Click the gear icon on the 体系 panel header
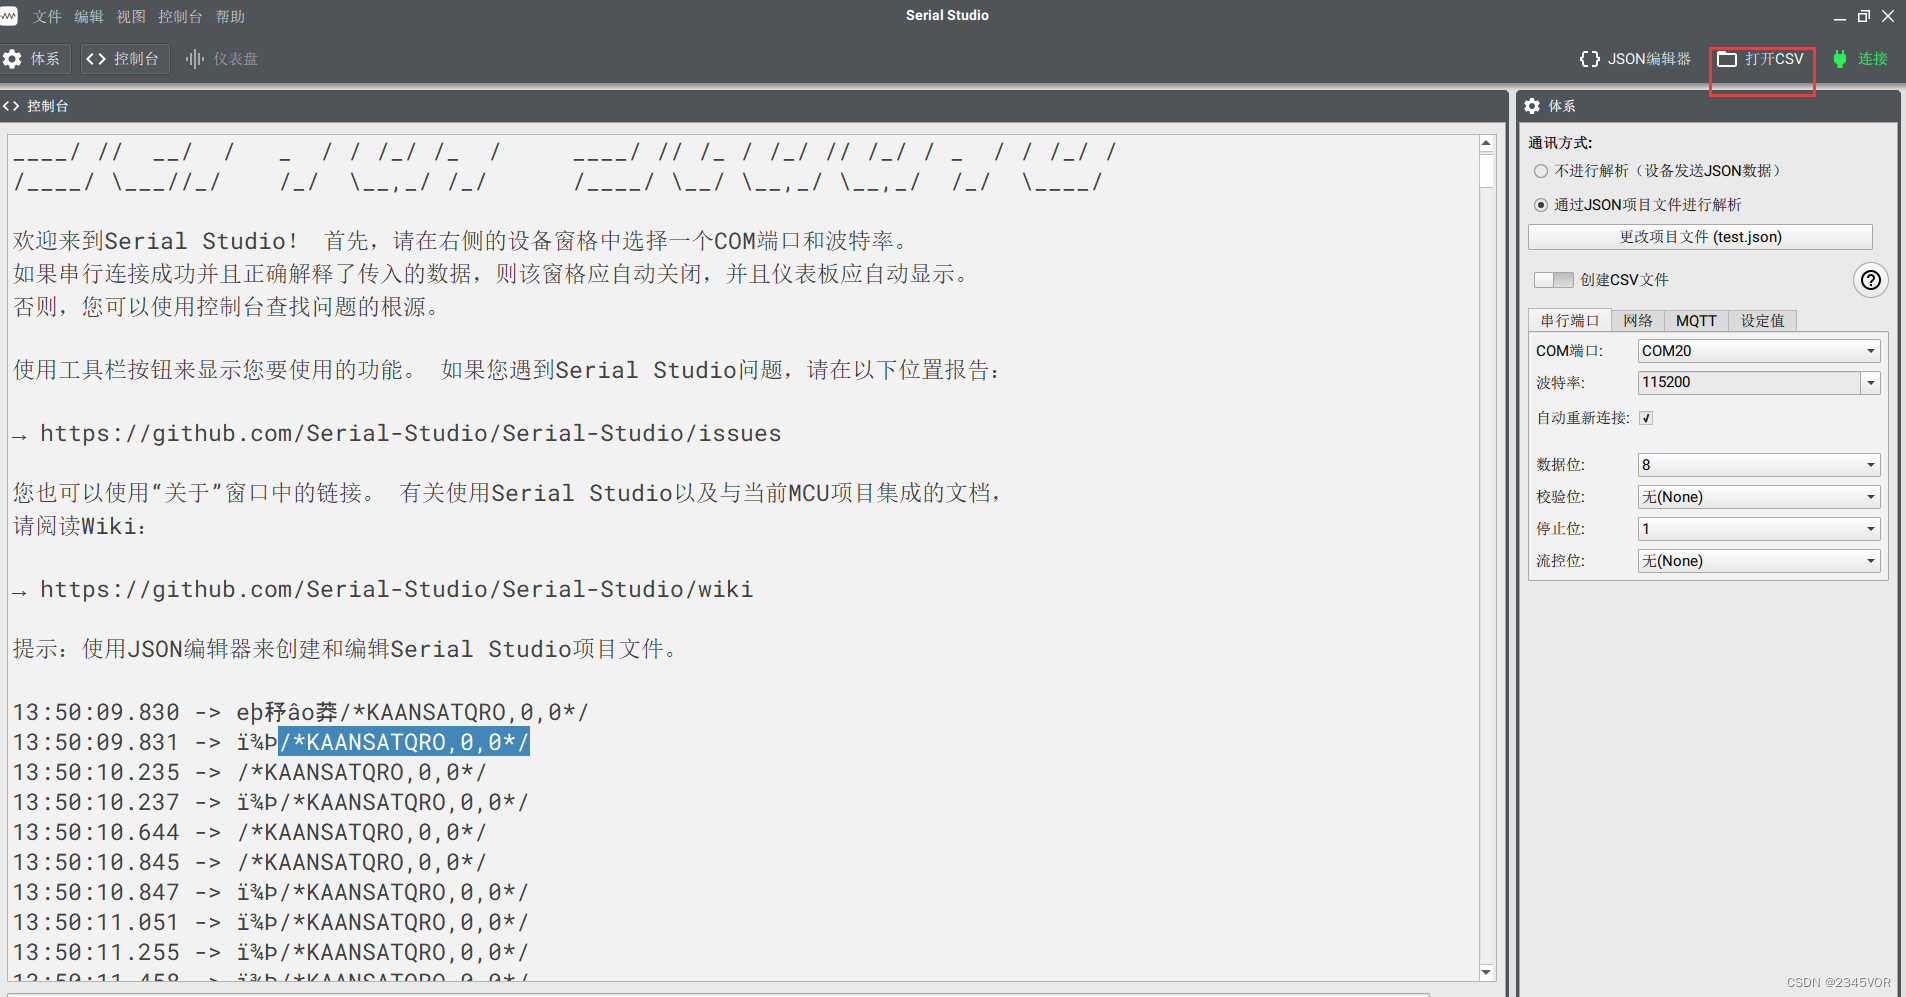Image resolution: width=1906 pixels, height=997 pixels. 1534,106
